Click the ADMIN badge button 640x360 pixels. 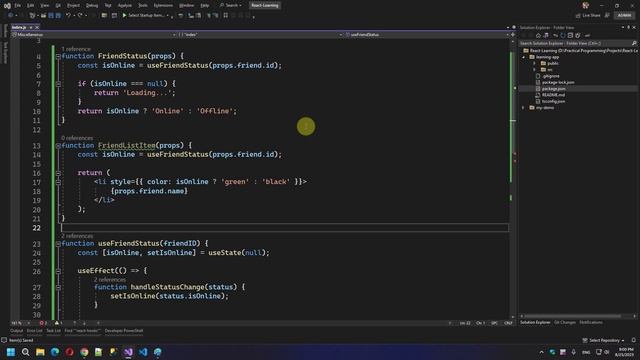point(624,16)
